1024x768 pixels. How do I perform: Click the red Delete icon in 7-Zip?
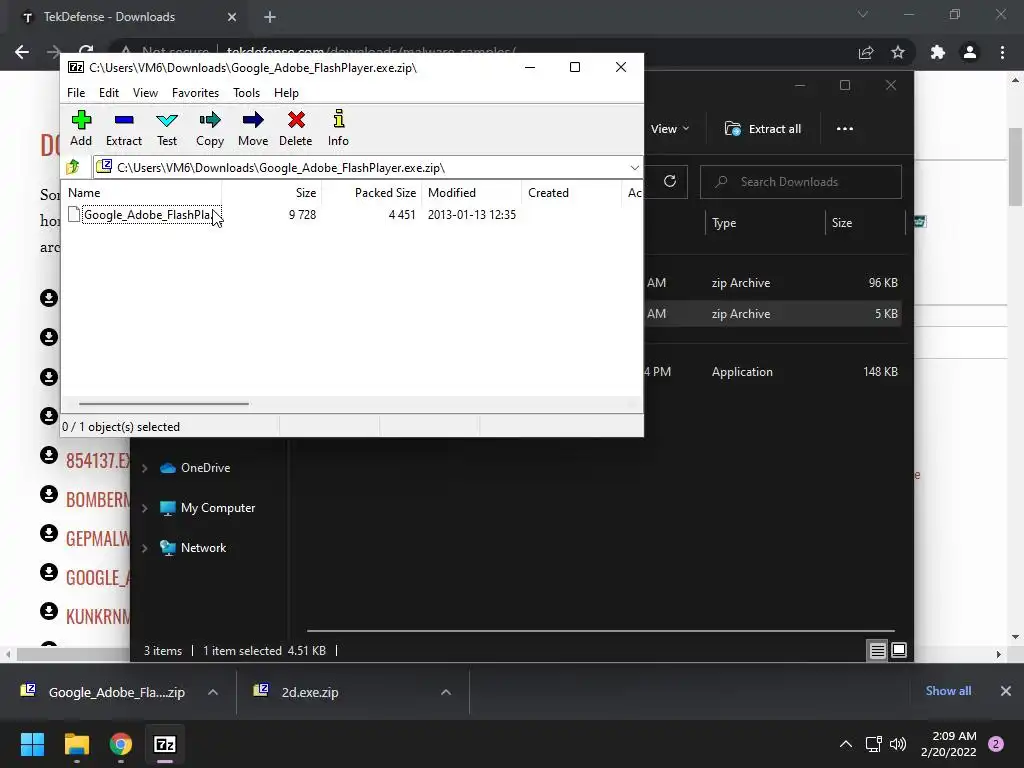coord(296,129)
